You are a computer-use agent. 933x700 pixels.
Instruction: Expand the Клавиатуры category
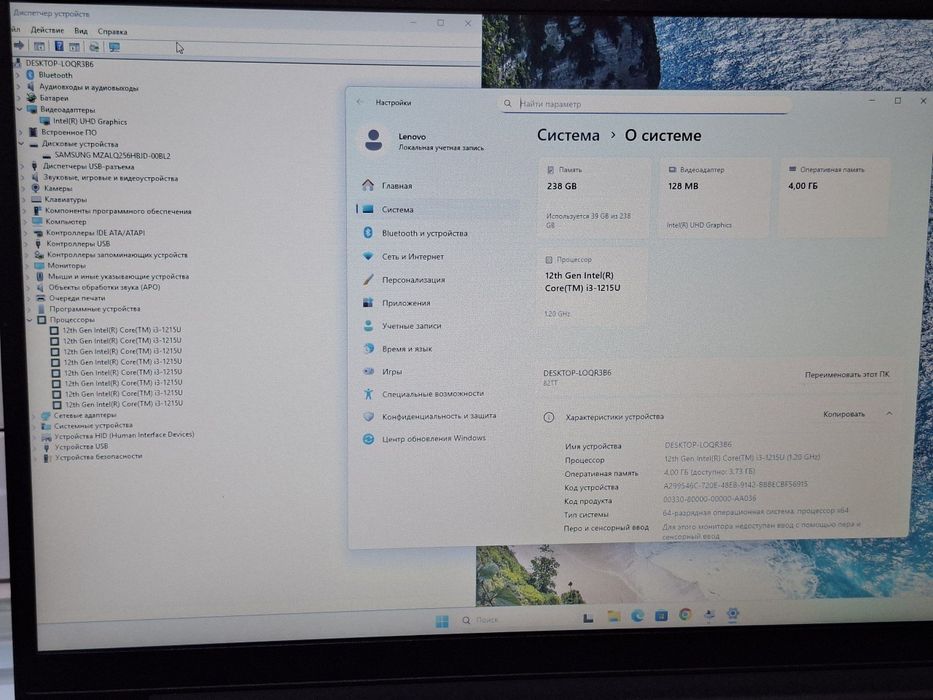24,199
